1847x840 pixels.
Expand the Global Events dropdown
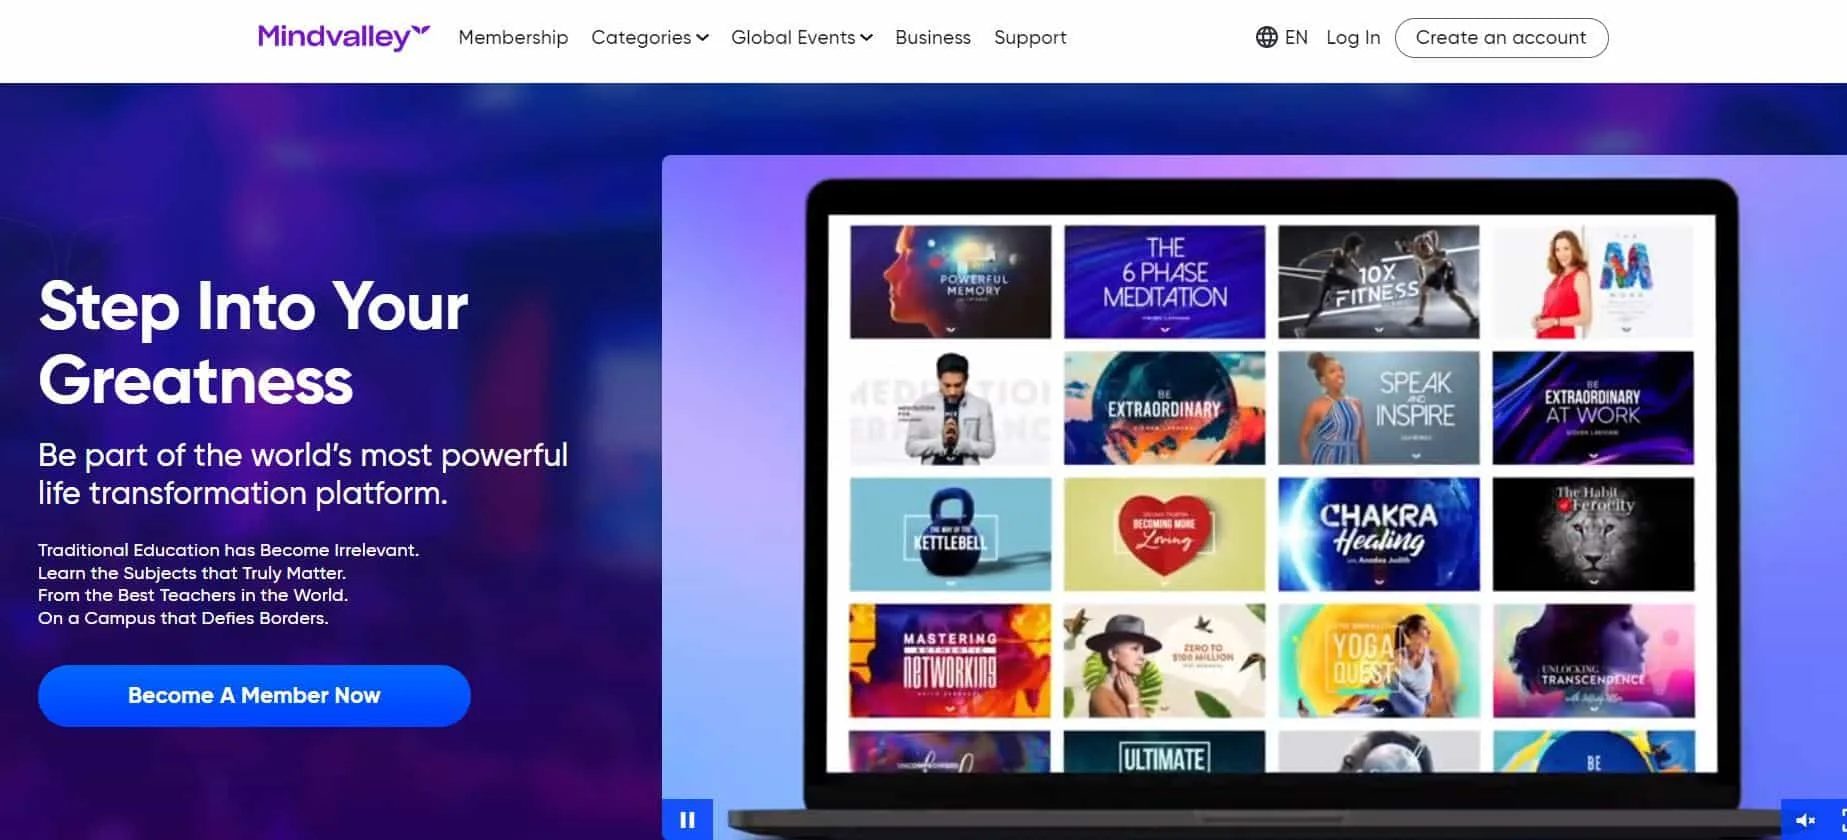802,38
